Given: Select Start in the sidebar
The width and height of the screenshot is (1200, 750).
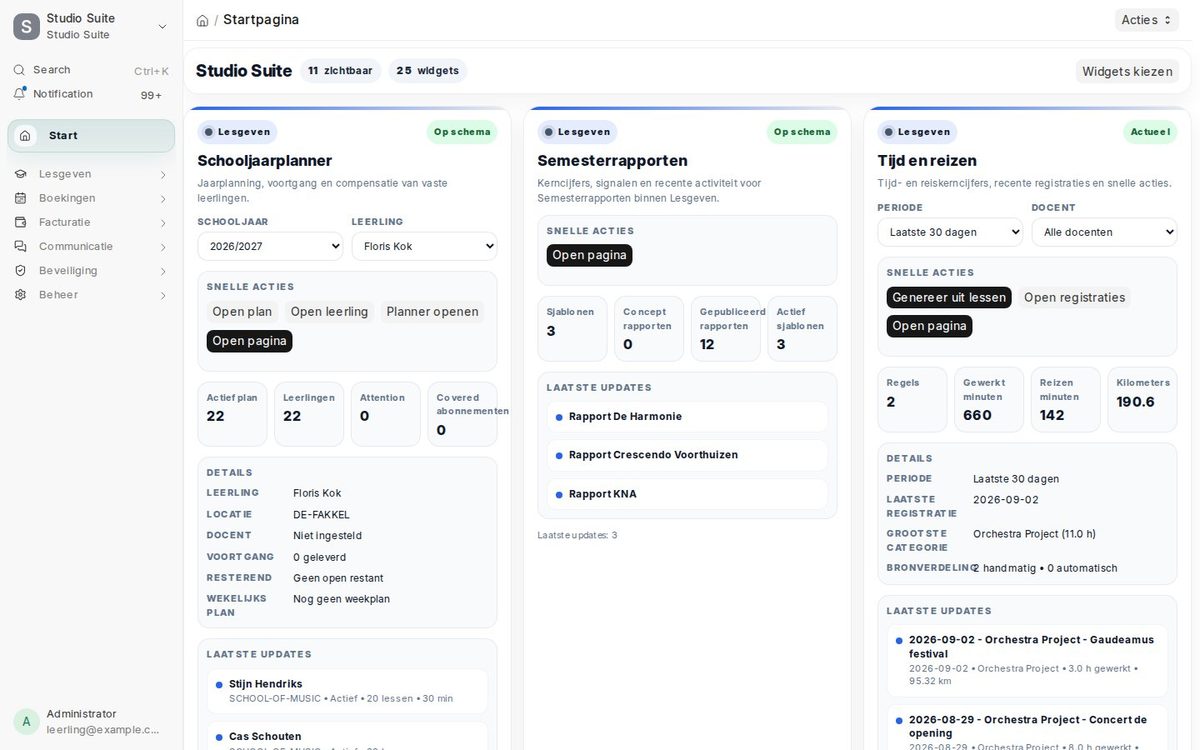Looking at the screenshot, I should (91, 136).
